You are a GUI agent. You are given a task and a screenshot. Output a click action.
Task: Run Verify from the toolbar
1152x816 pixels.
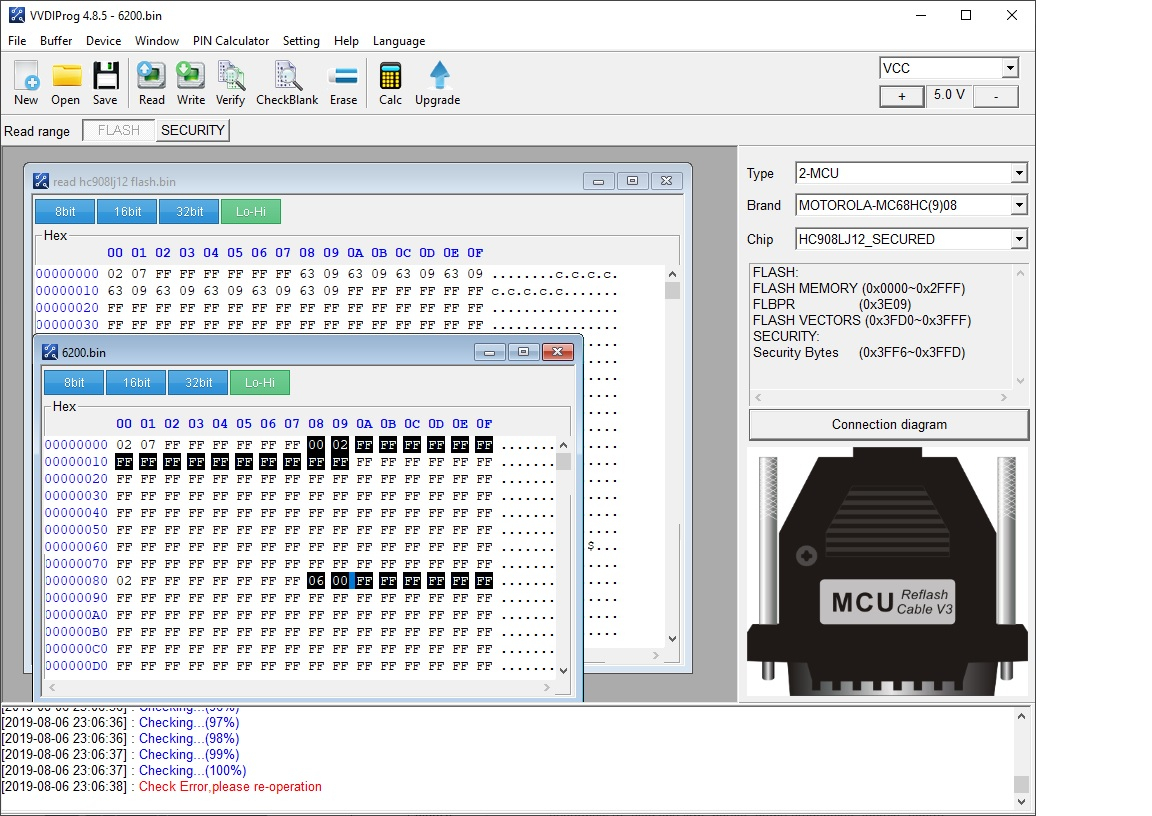(230, 77)
